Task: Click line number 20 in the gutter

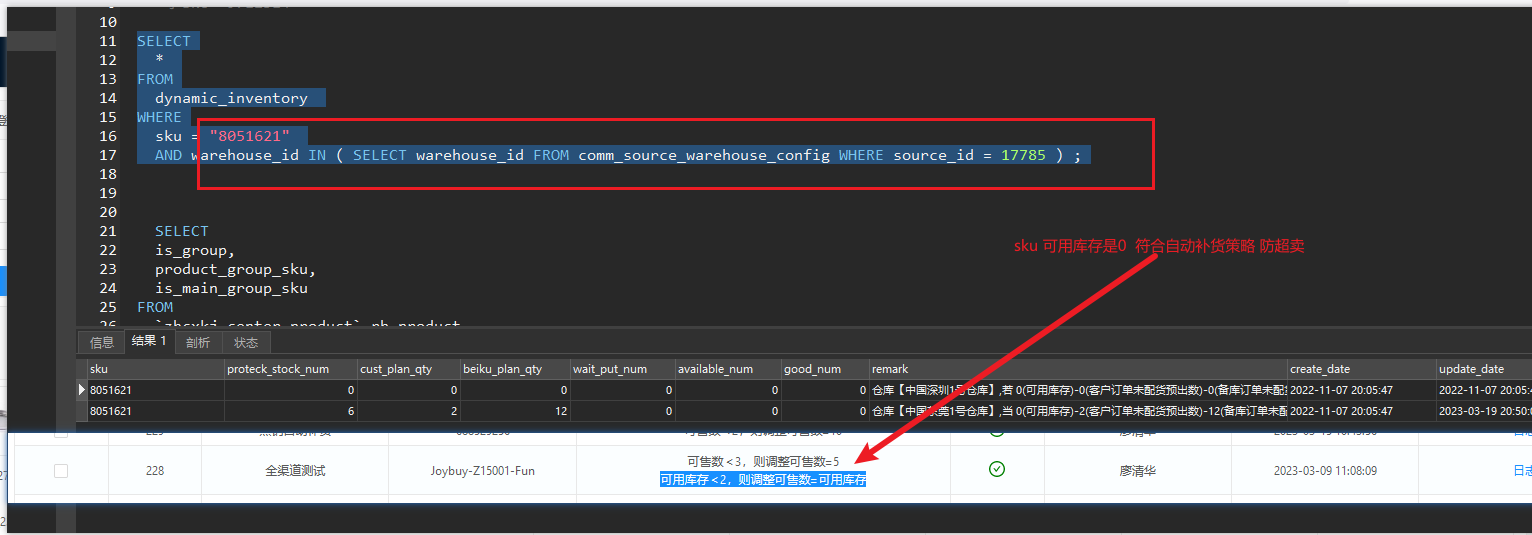Action: click(108, 212)
